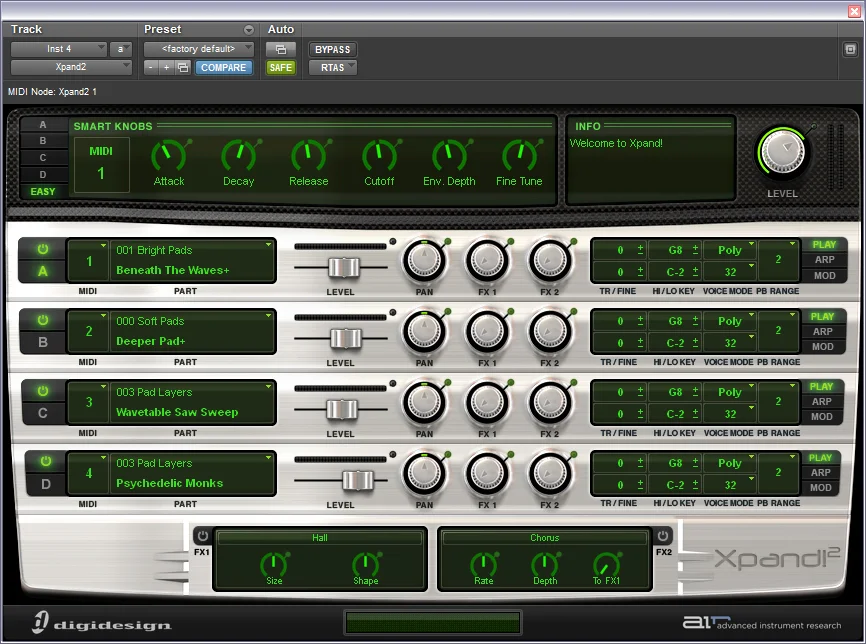Click the PAN knob for part B
Viewport: 866px width, 644px height.
click(x=424, y=332)
